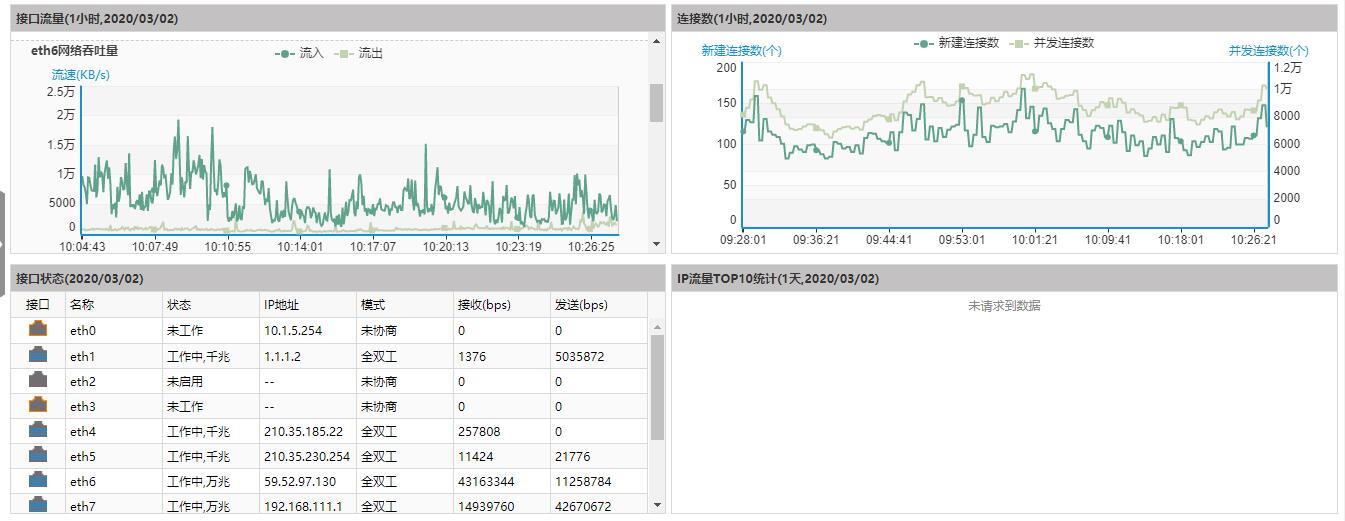Click the eth7 interface port icon
Viewport: 1345px width, 521px height.
coord(38,504)
